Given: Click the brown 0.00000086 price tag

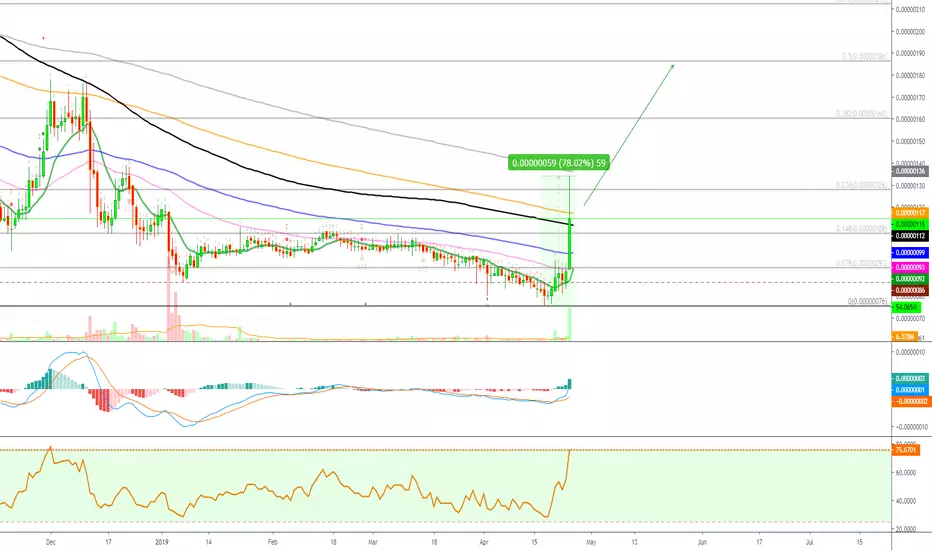Looking at the screenshot, I should tap(910, 290).
